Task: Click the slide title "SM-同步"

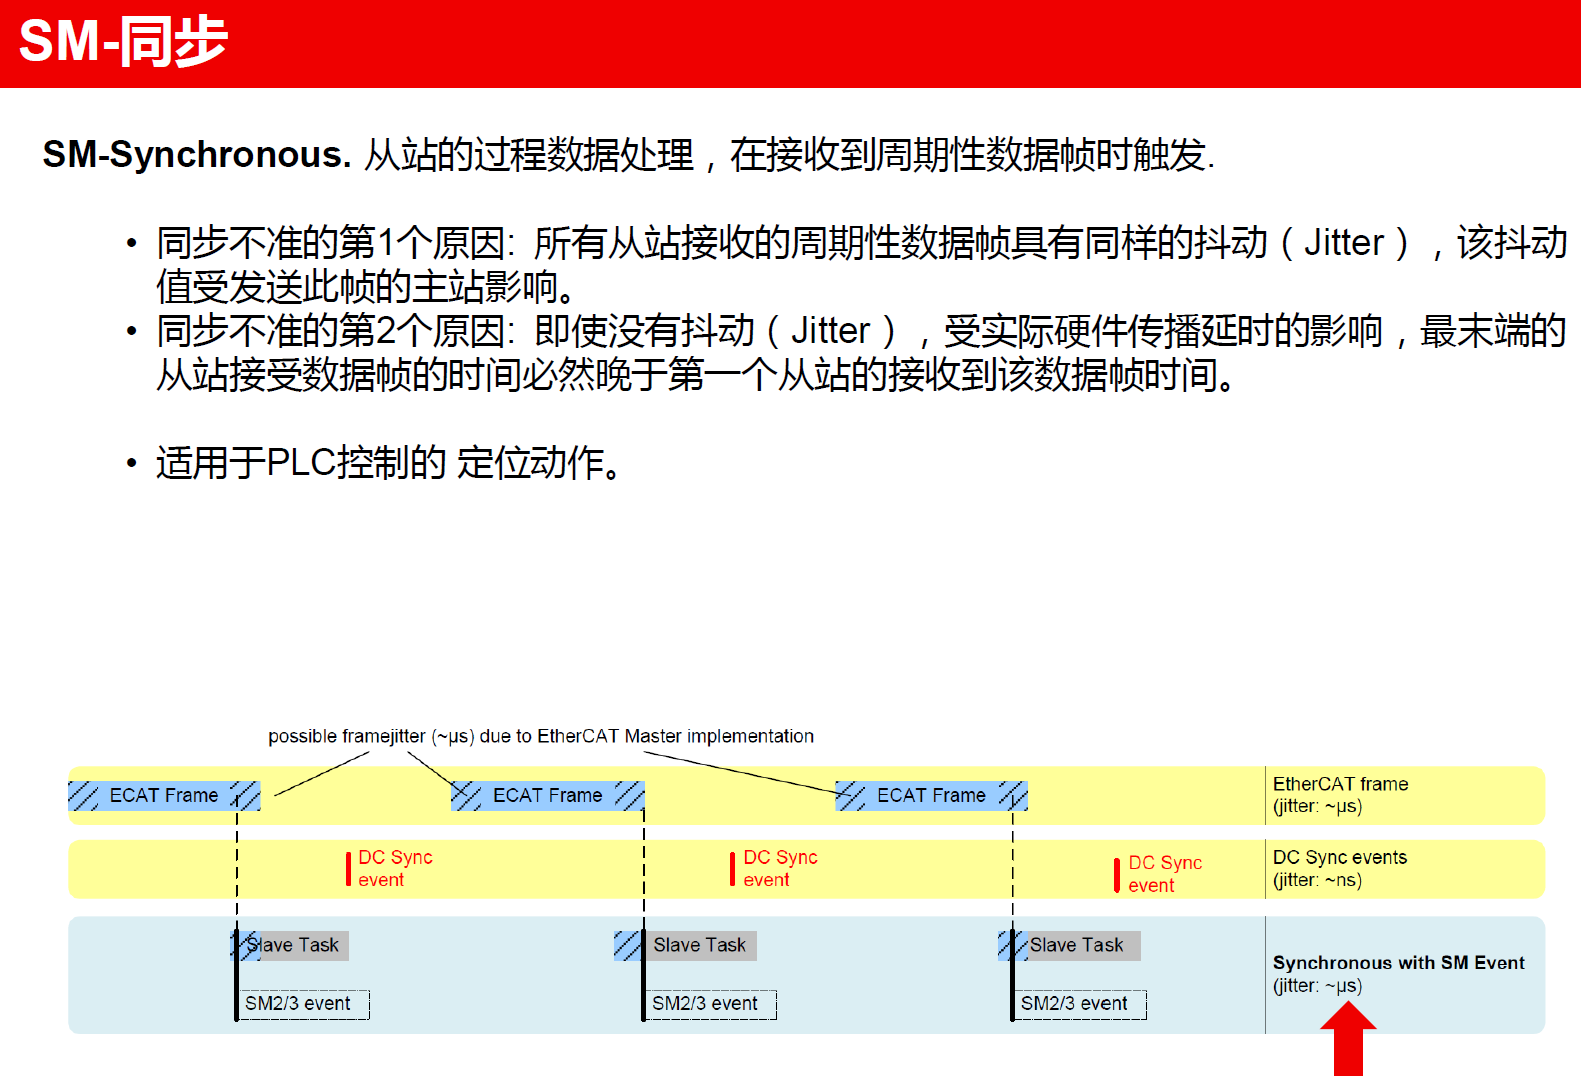Action: click(123, 42)
